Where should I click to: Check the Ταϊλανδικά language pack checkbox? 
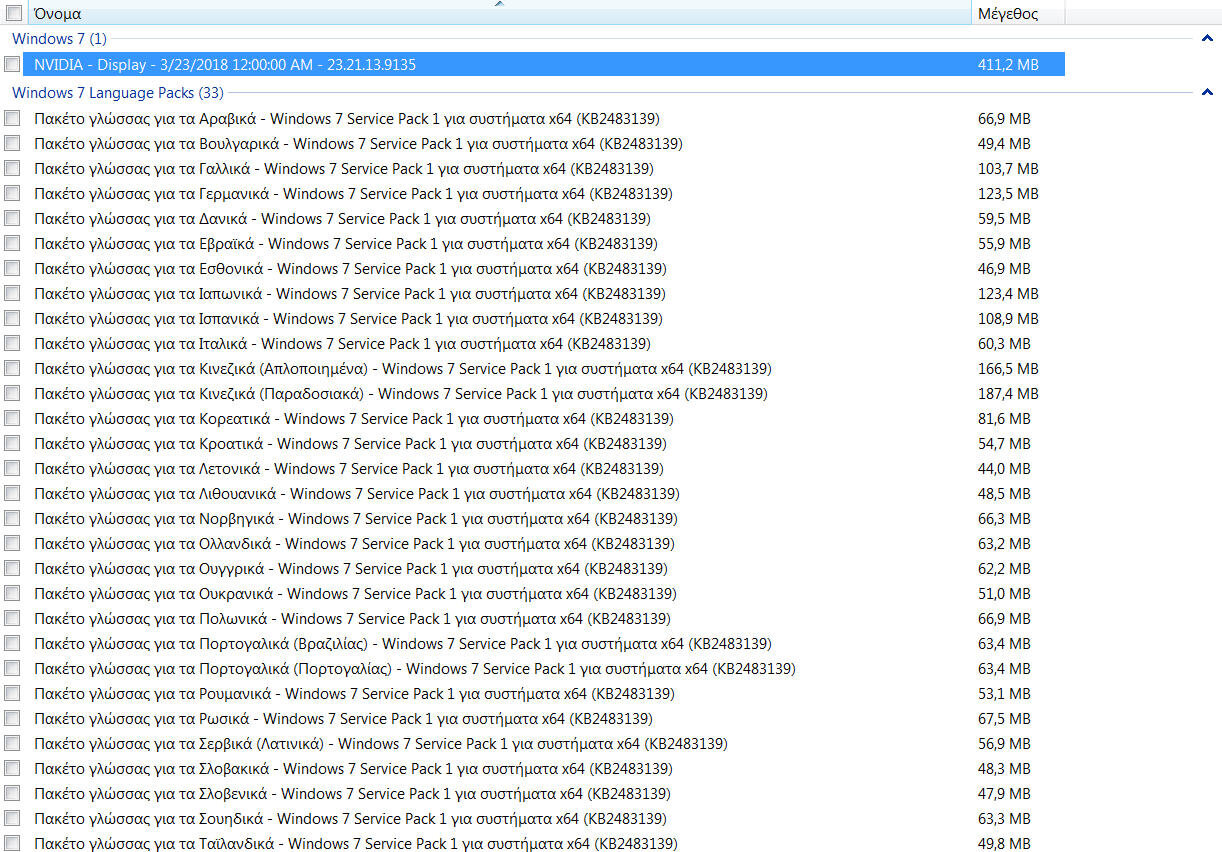pyautogui.click(x=12, y=843)
